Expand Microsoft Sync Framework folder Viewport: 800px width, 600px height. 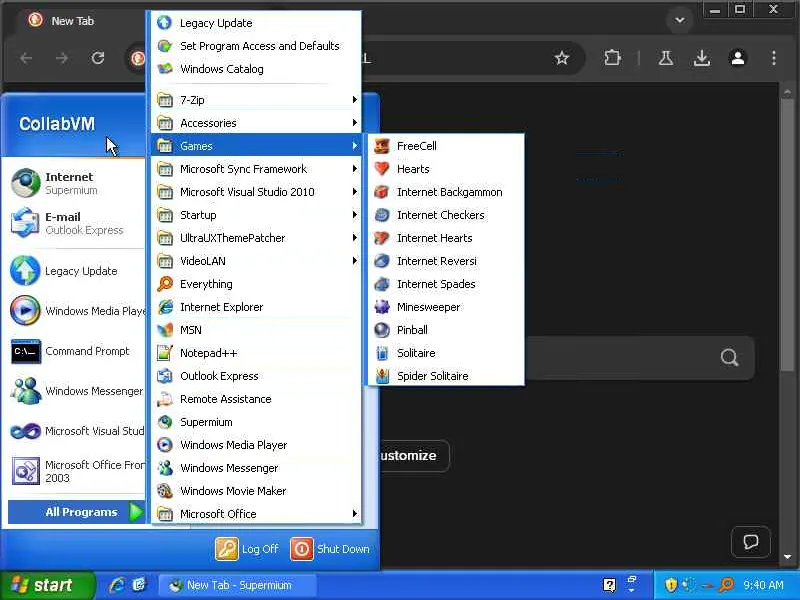pos(256,169)
